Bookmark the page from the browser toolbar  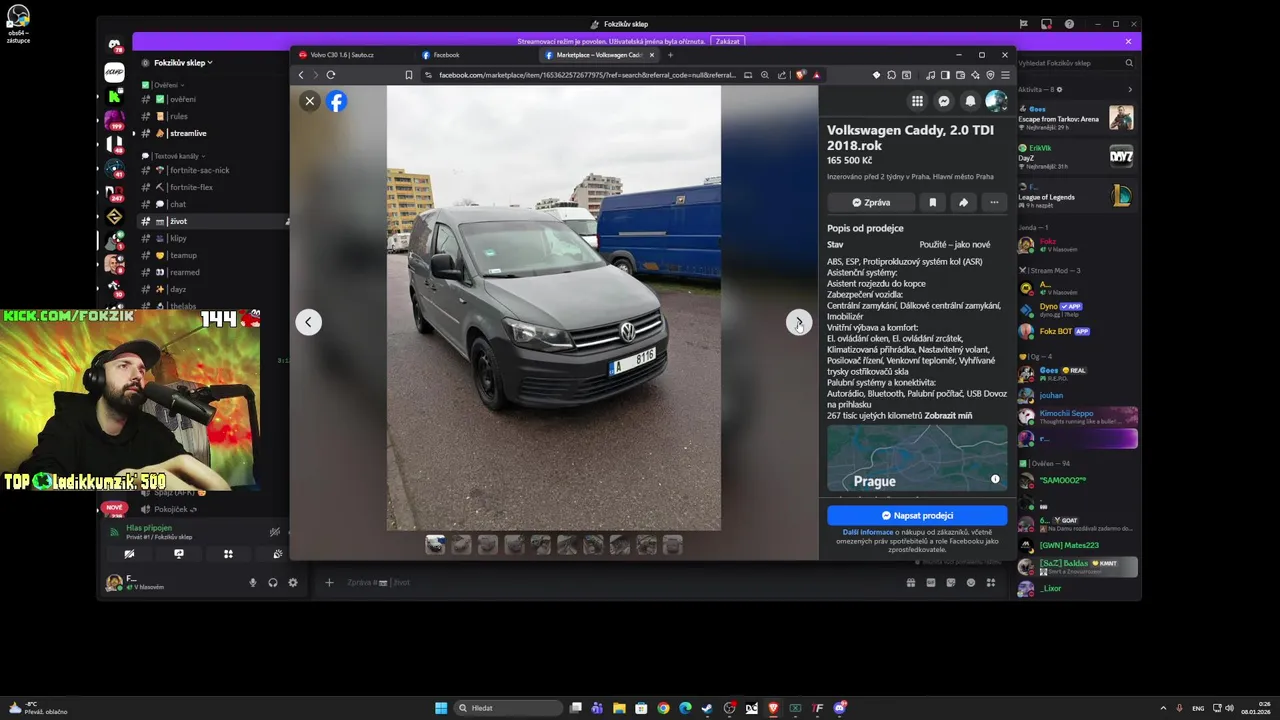408,75
